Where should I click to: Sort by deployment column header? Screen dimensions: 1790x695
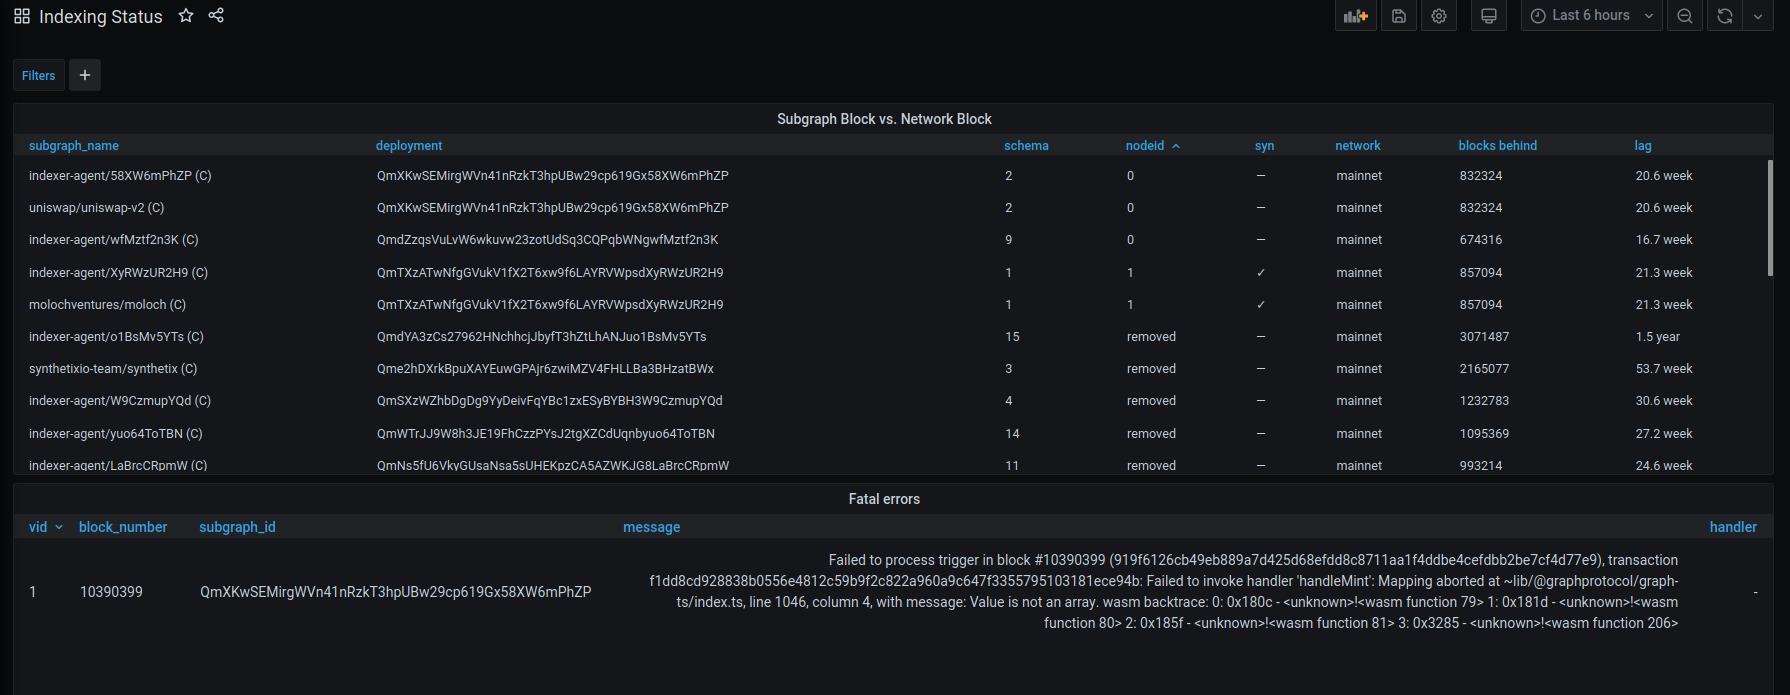tap(409, 146)
